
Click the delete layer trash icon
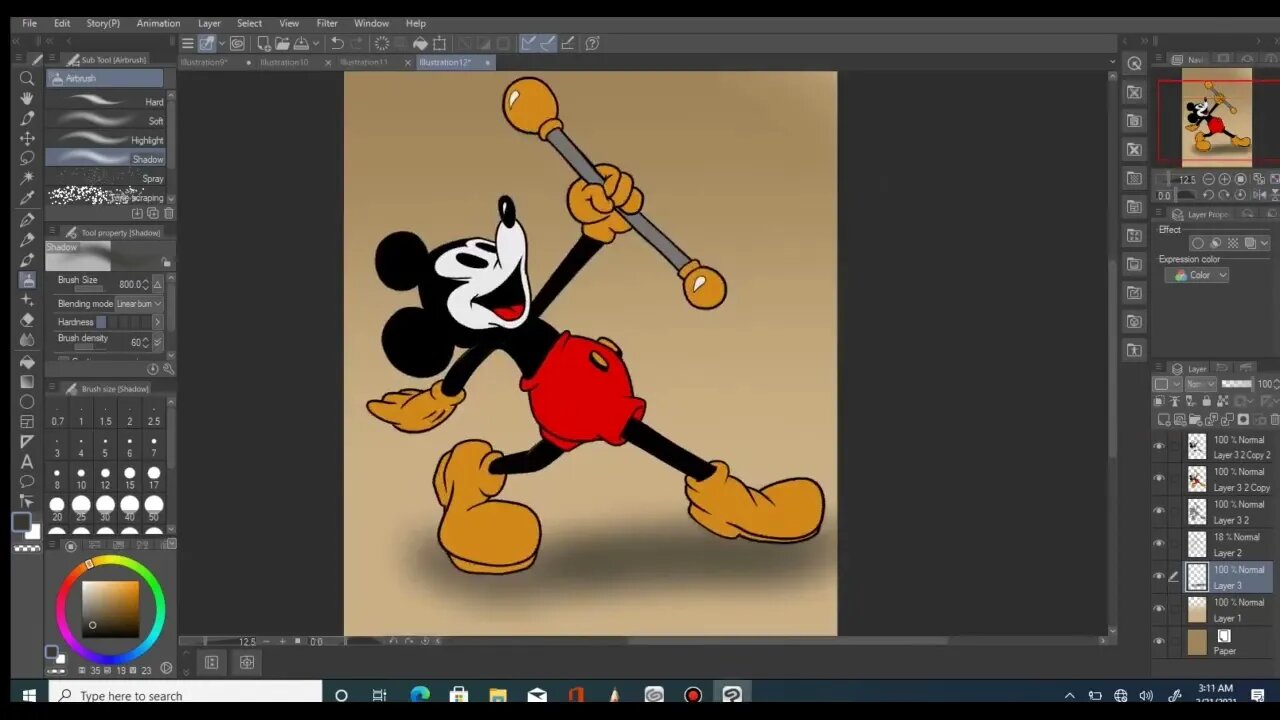(x=1274, y=420)
